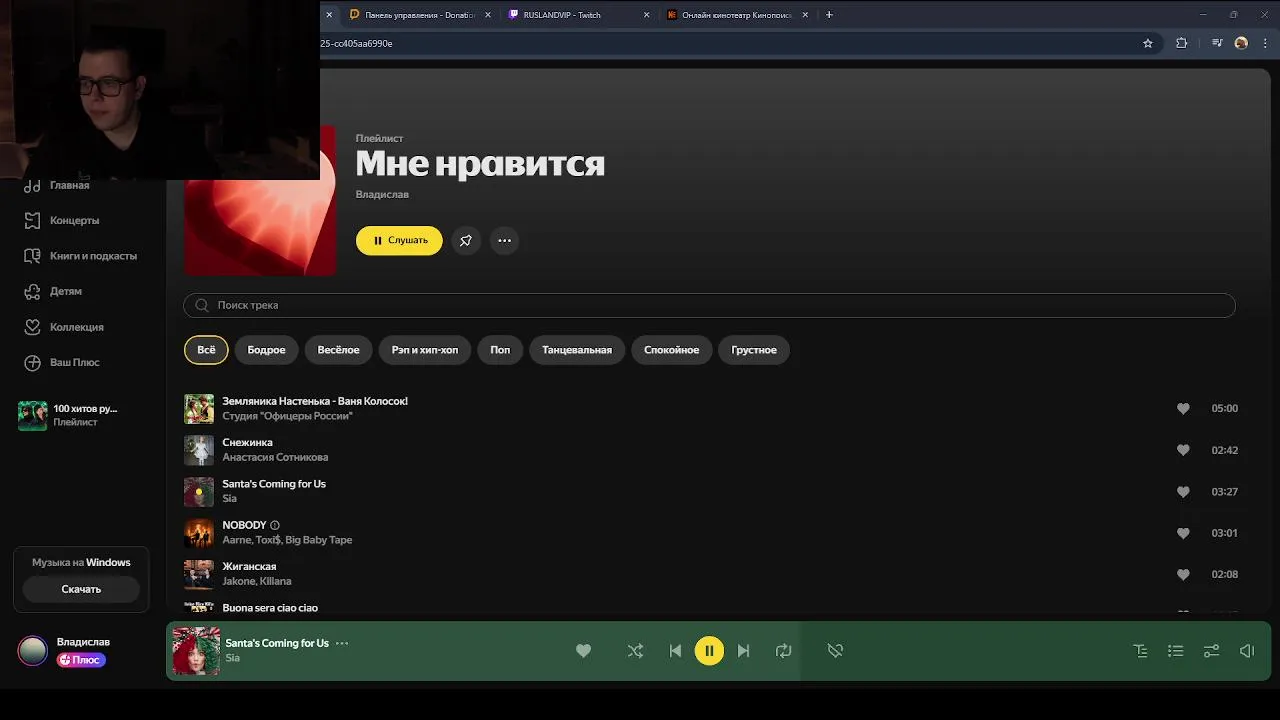1280x720 pixels.
Task: Pause playback in player bar
Action: point(709,651)
